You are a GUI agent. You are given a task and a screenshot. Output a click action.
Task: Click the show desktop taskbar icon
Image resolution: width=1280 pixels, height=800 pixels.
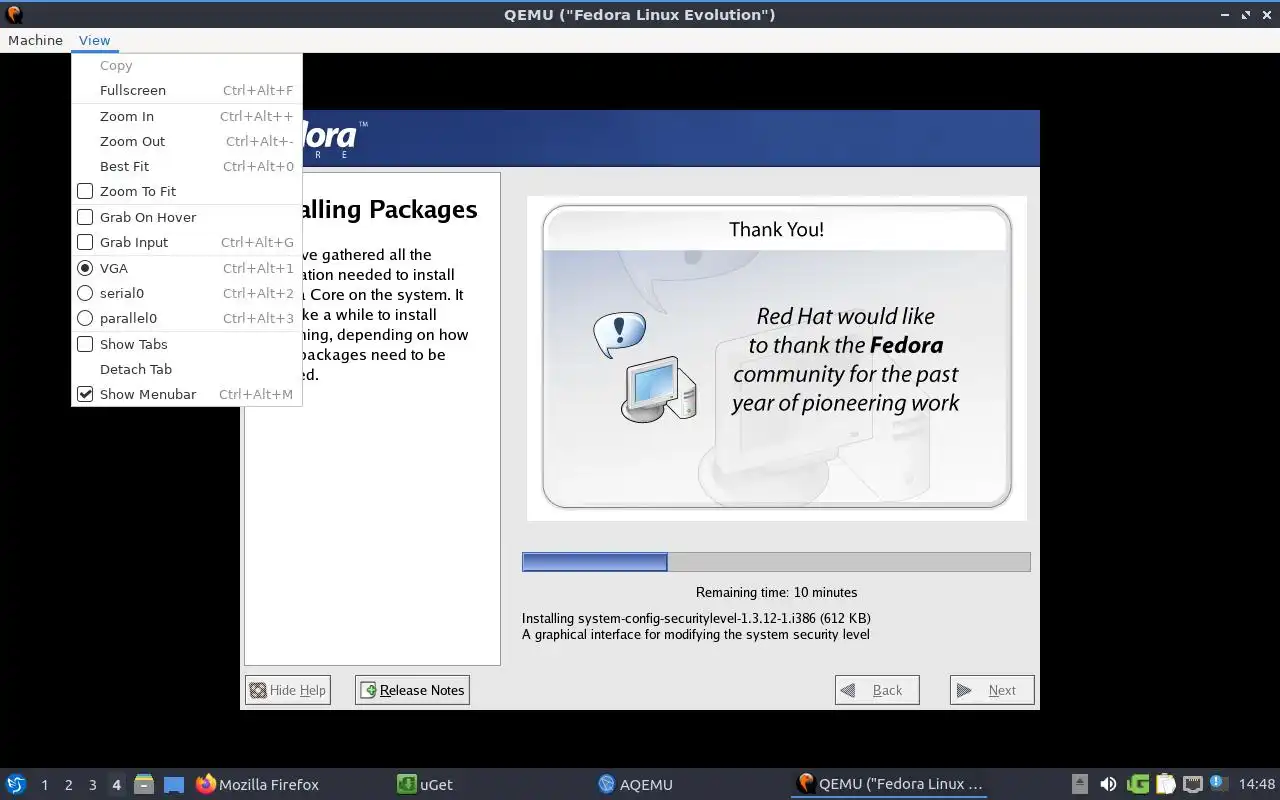coord(174,785)
